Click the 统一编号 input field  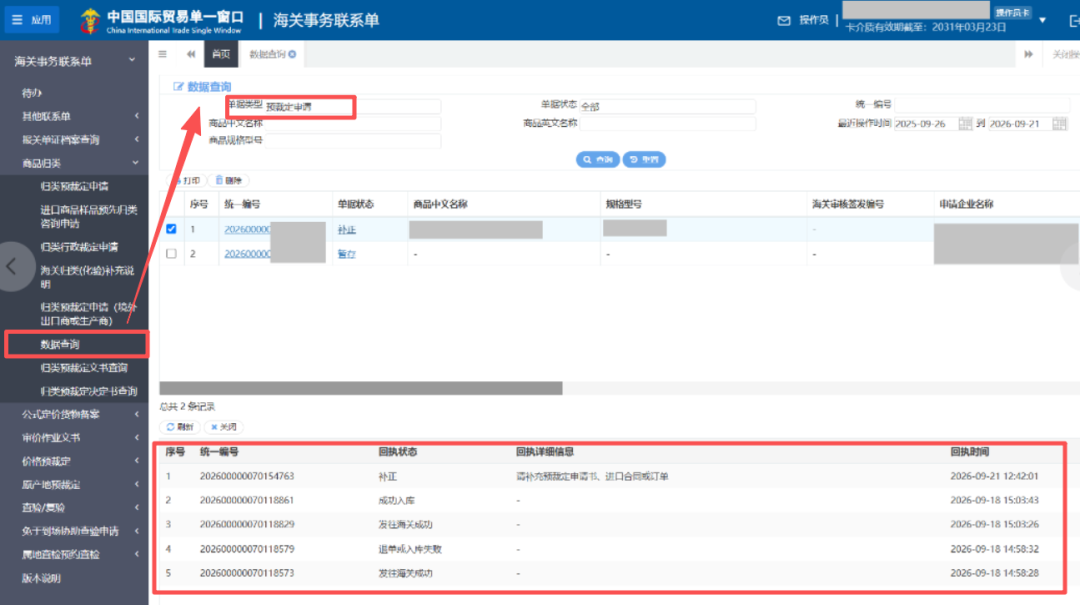tap(982, 105)
